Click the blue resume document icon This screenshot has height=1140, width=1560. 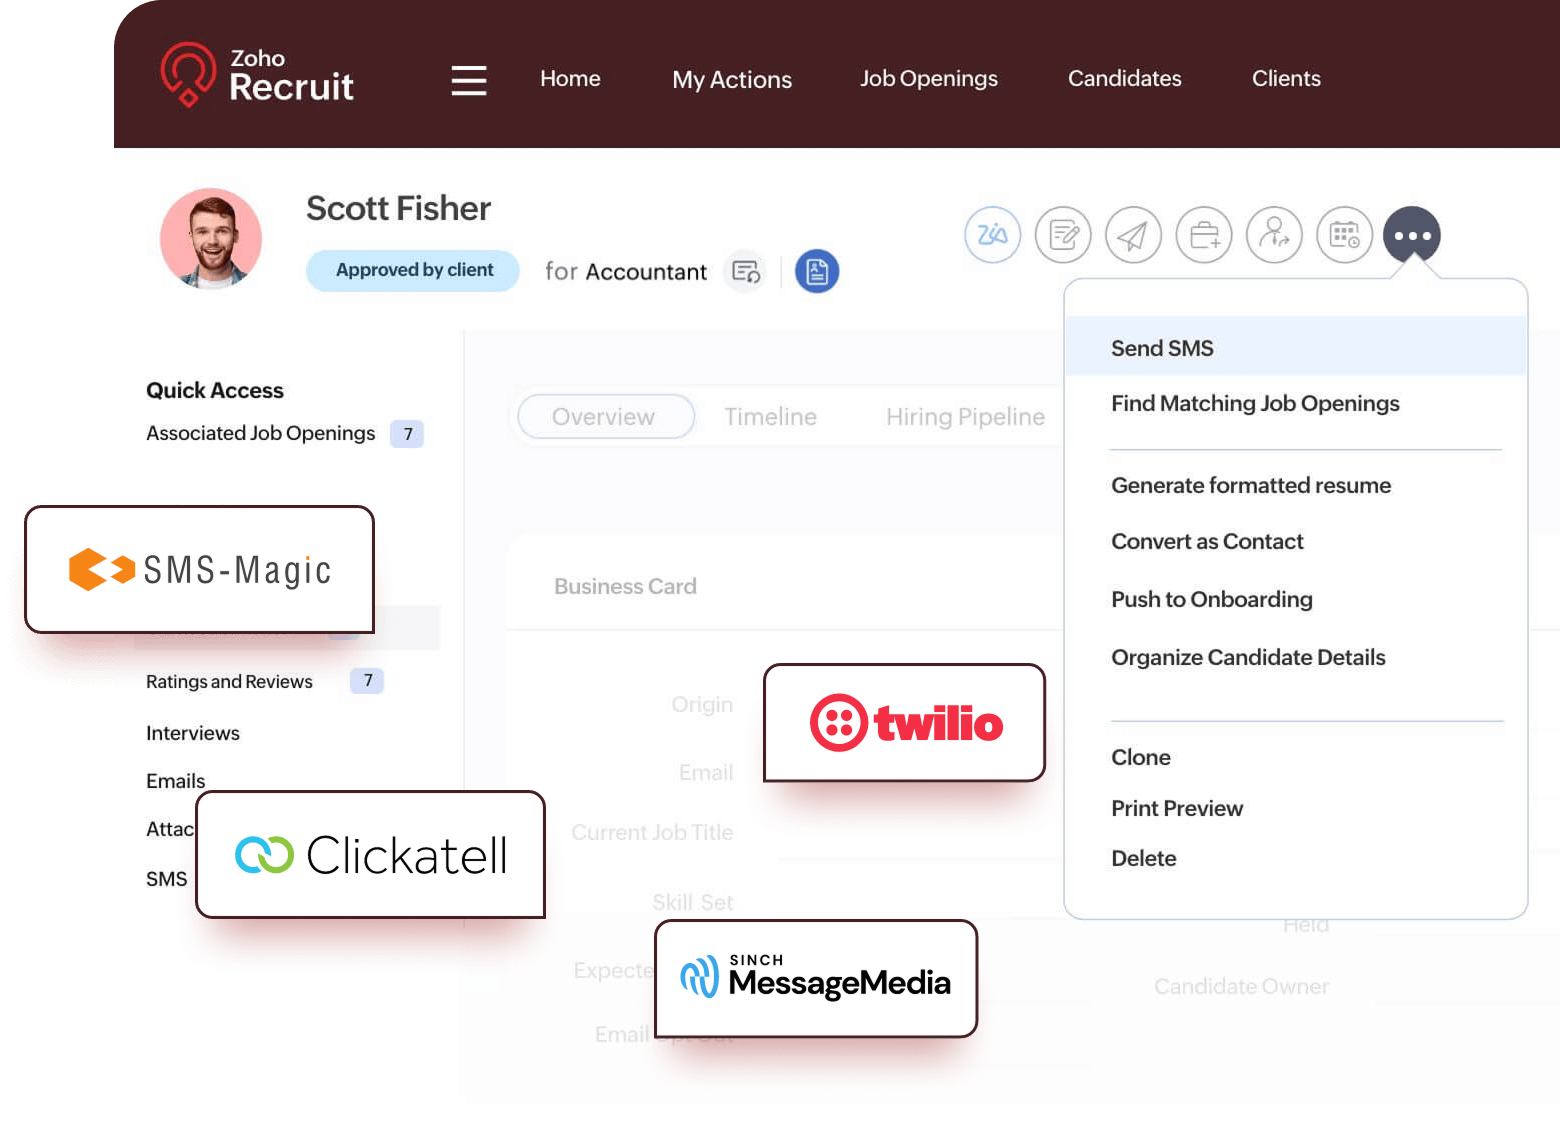click(x=817, y=271)
